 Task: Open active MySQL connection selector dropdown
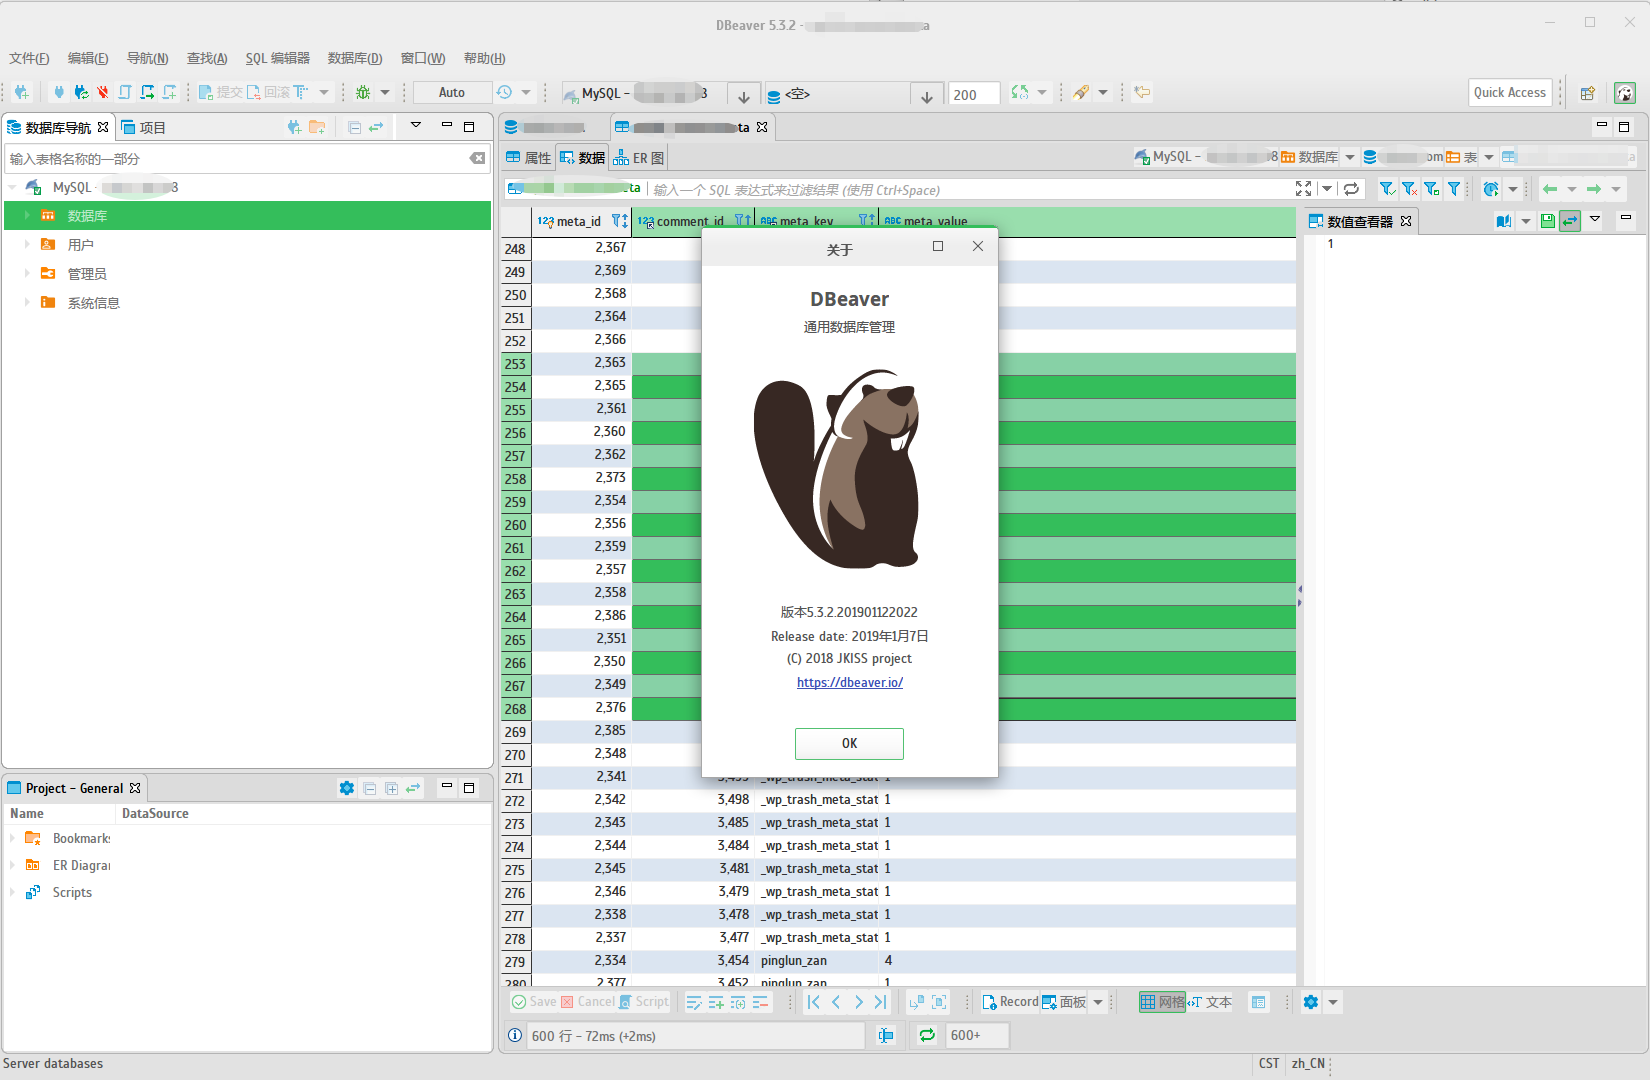coord(743,95)
